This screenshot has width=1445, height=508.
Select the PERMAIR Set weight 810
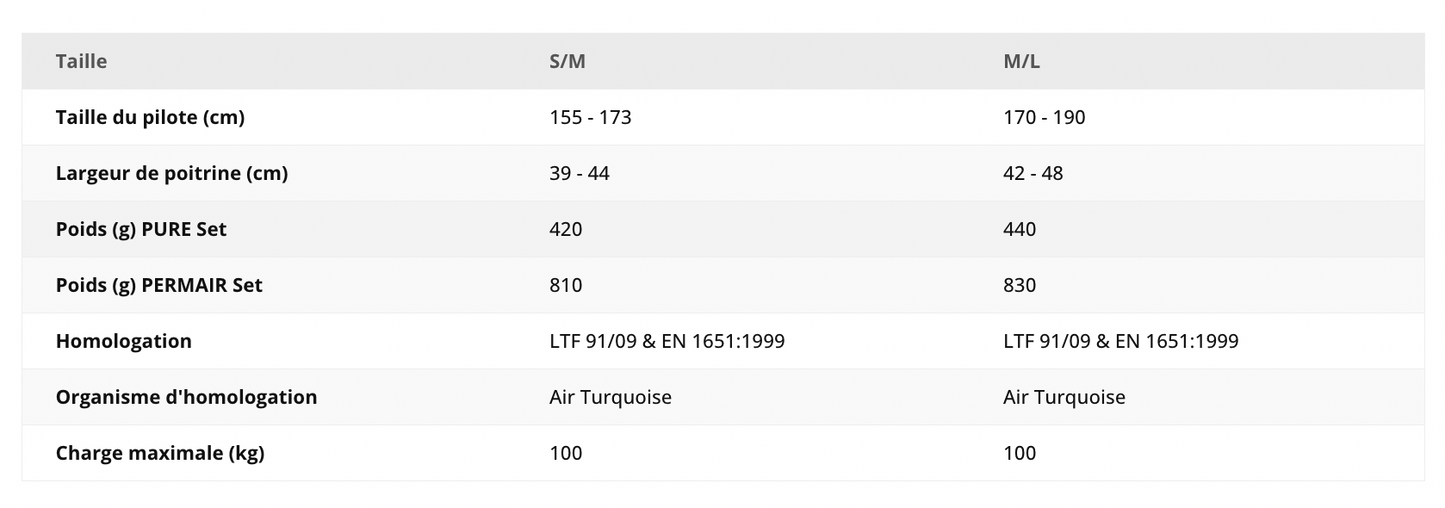[x=565, y=285]
